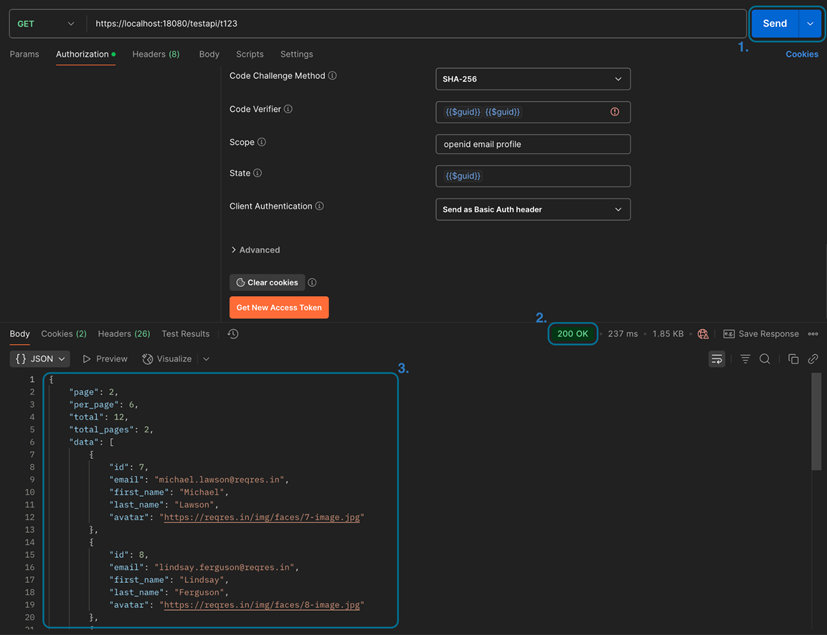Screen dimensions: 827x635
Task: Expand the Client Authentication dropdown
Action: pyautogui.click(x=533, y=210)
